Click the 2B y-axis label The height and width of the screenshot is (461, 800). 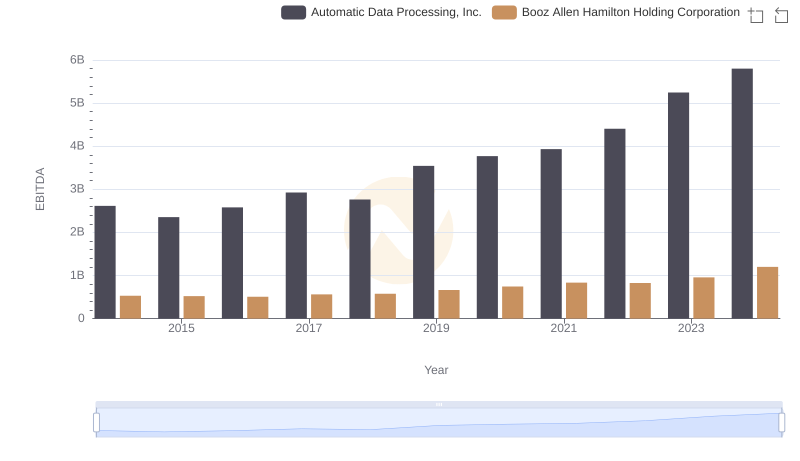[x=77, y=232]
